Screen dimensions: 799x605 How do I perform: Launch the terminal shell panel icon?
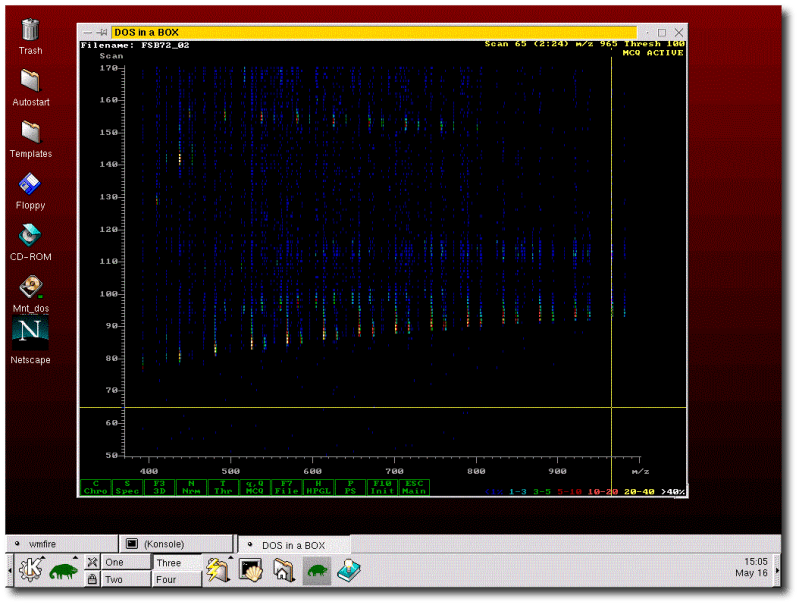point(250,571)
